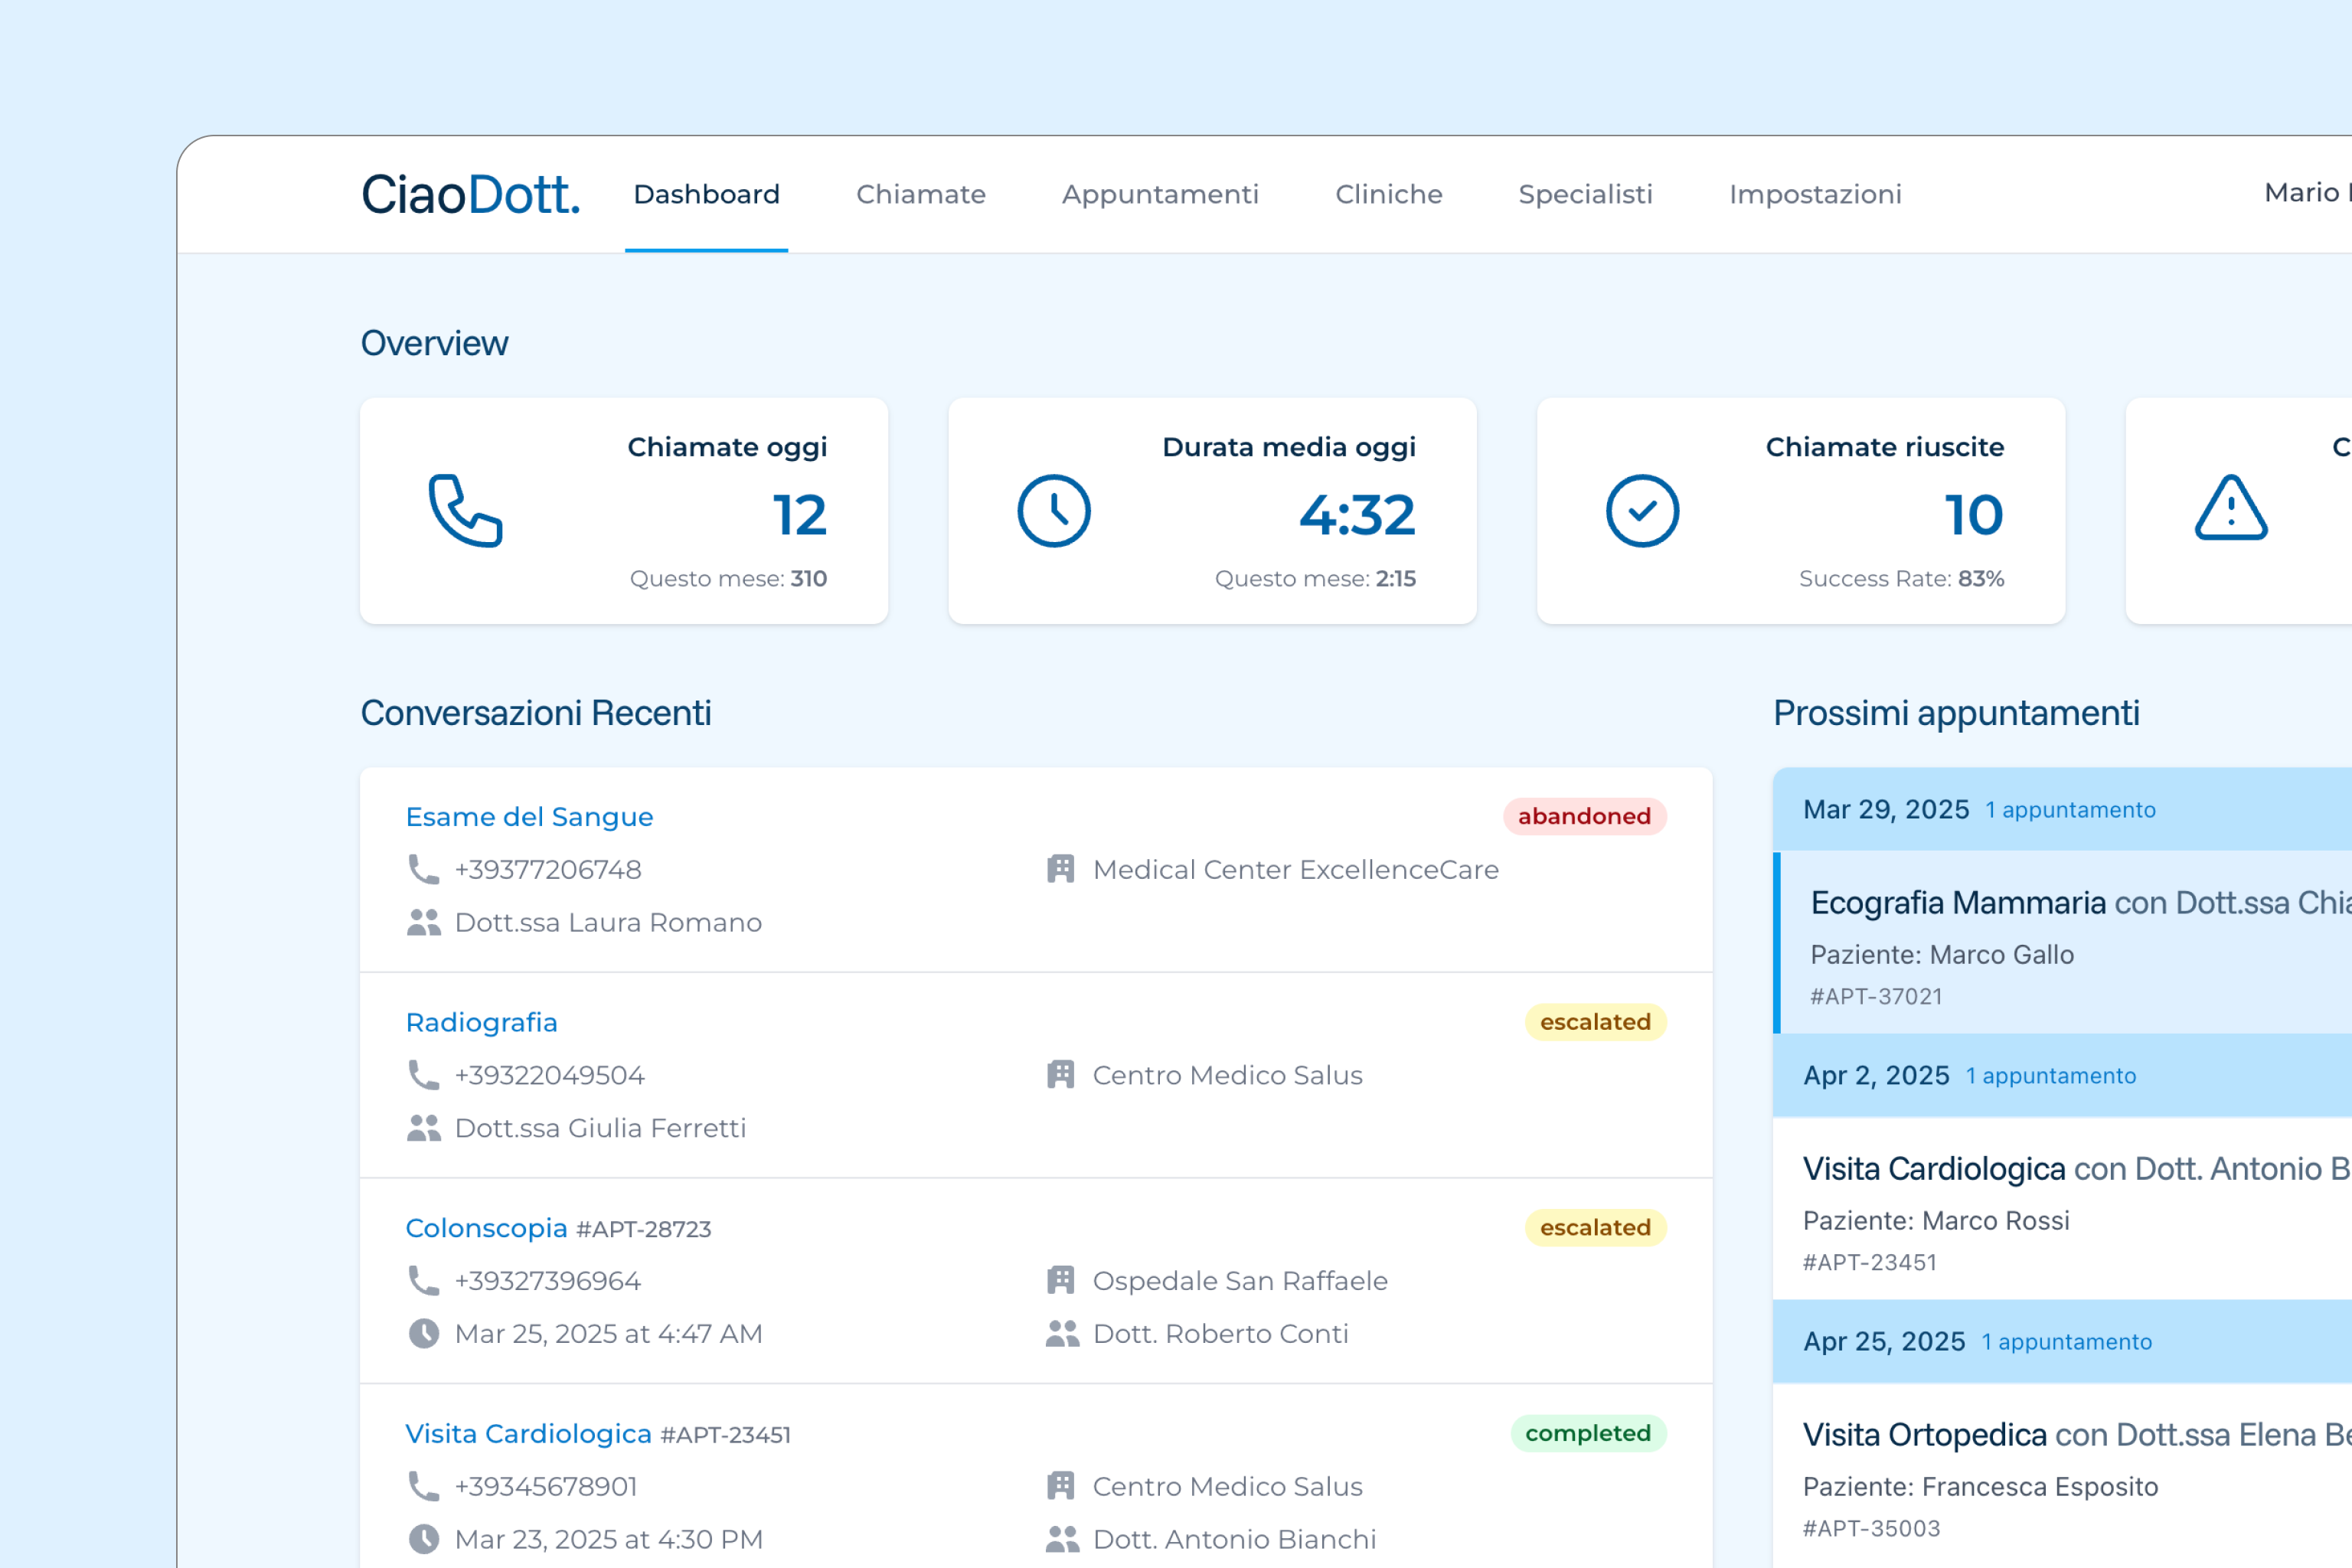Click the checkmark icon in Chiamate riuscite card

click(1642, 510)
